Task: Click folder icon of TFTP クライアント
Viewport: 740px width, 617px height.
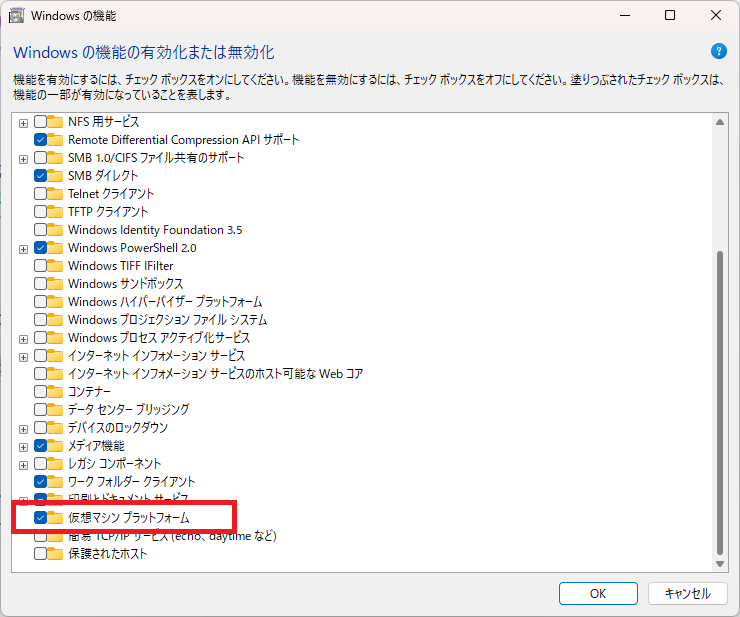Action: 55,211
